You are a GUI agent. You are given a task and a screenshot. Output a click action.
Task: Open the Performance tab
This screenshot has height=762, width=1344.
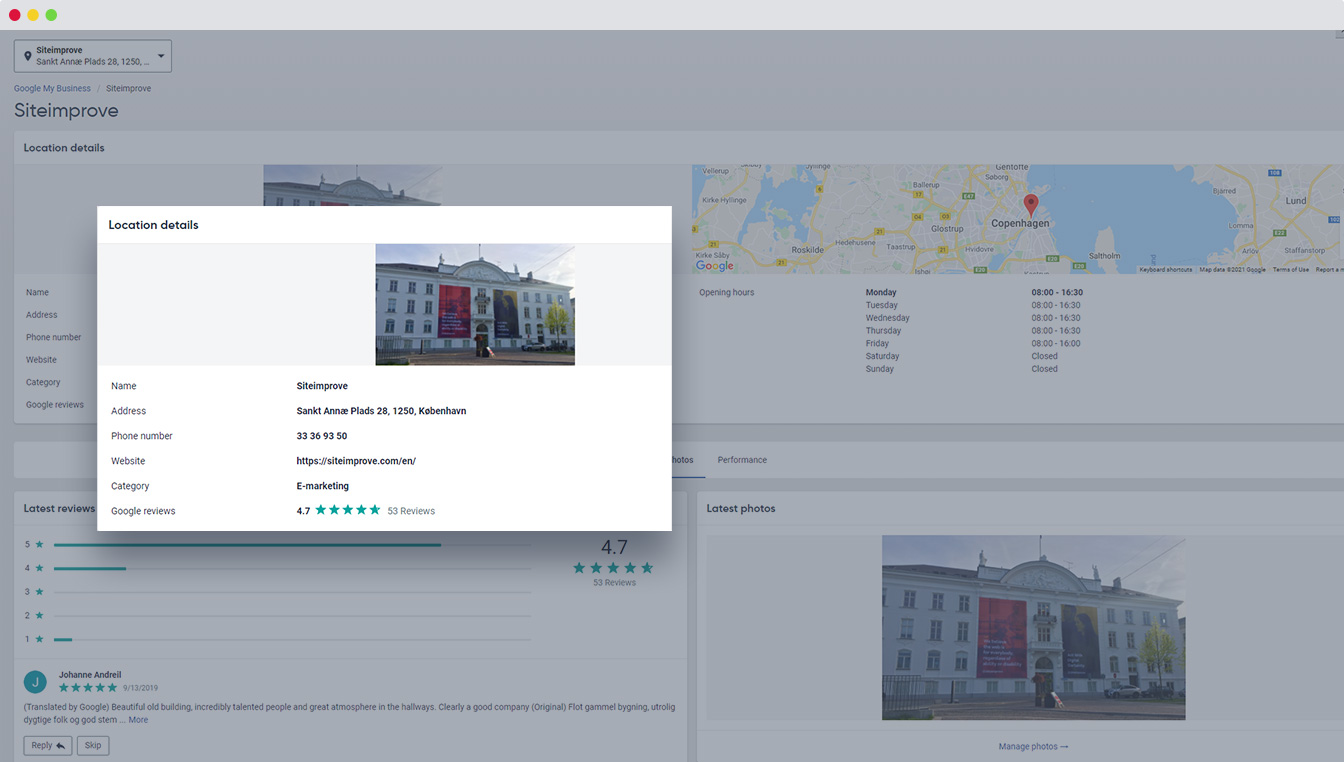coord(742,460)
